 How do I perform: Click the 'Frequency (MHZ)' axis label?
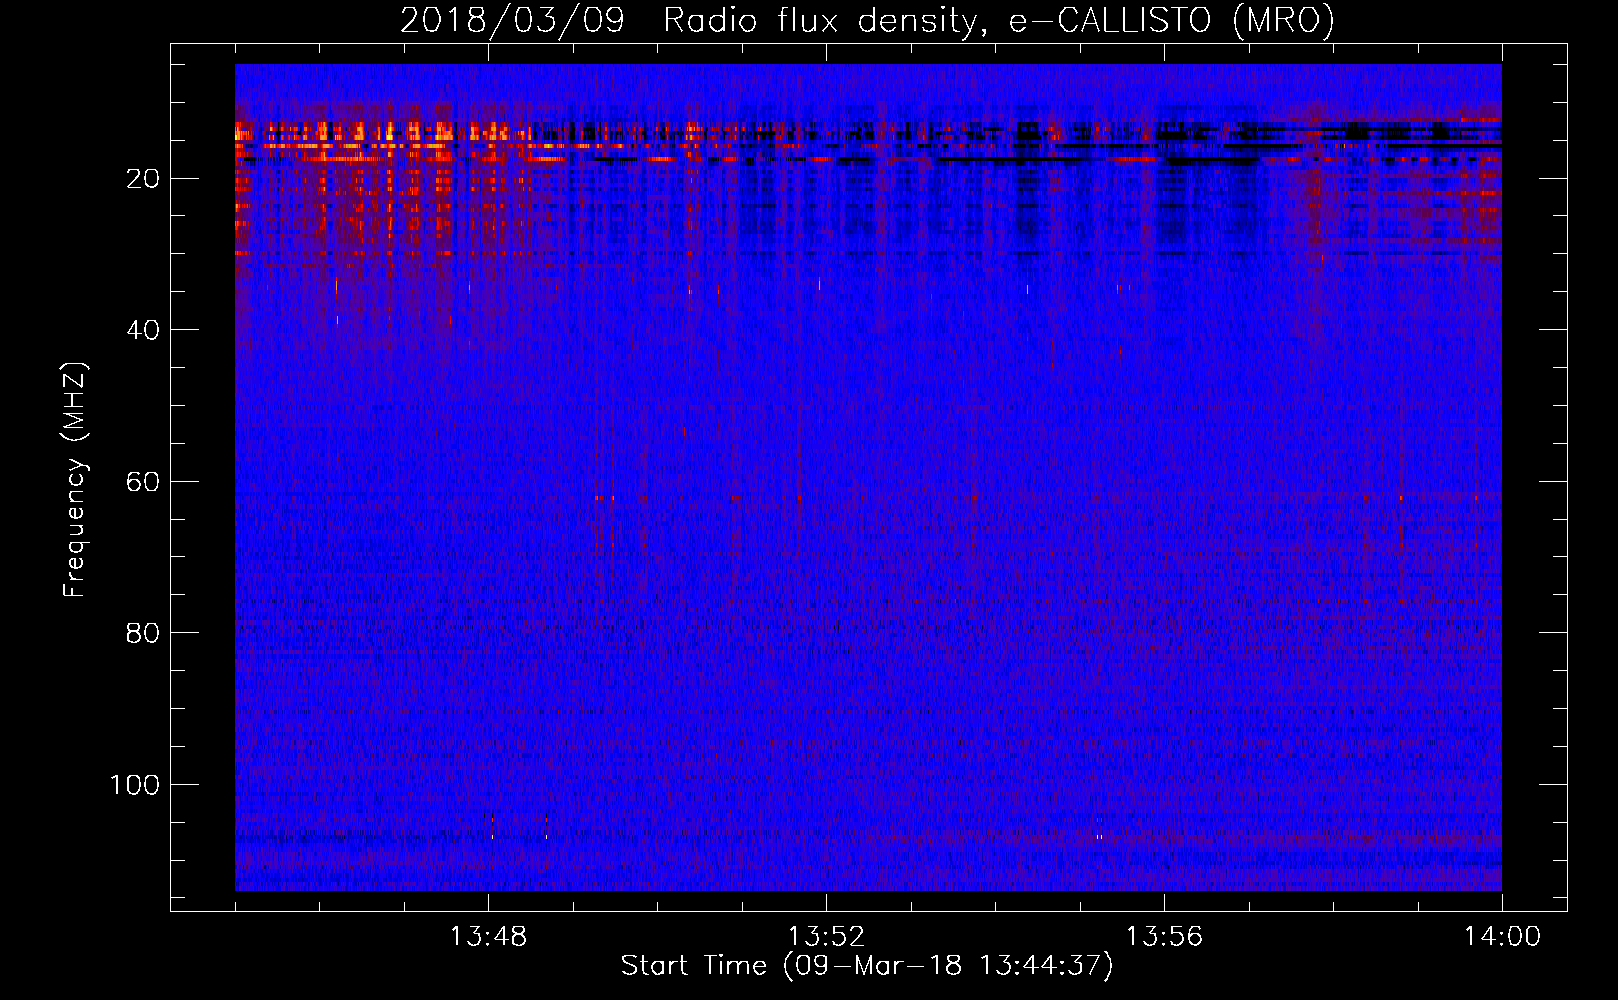click(75, 479)
